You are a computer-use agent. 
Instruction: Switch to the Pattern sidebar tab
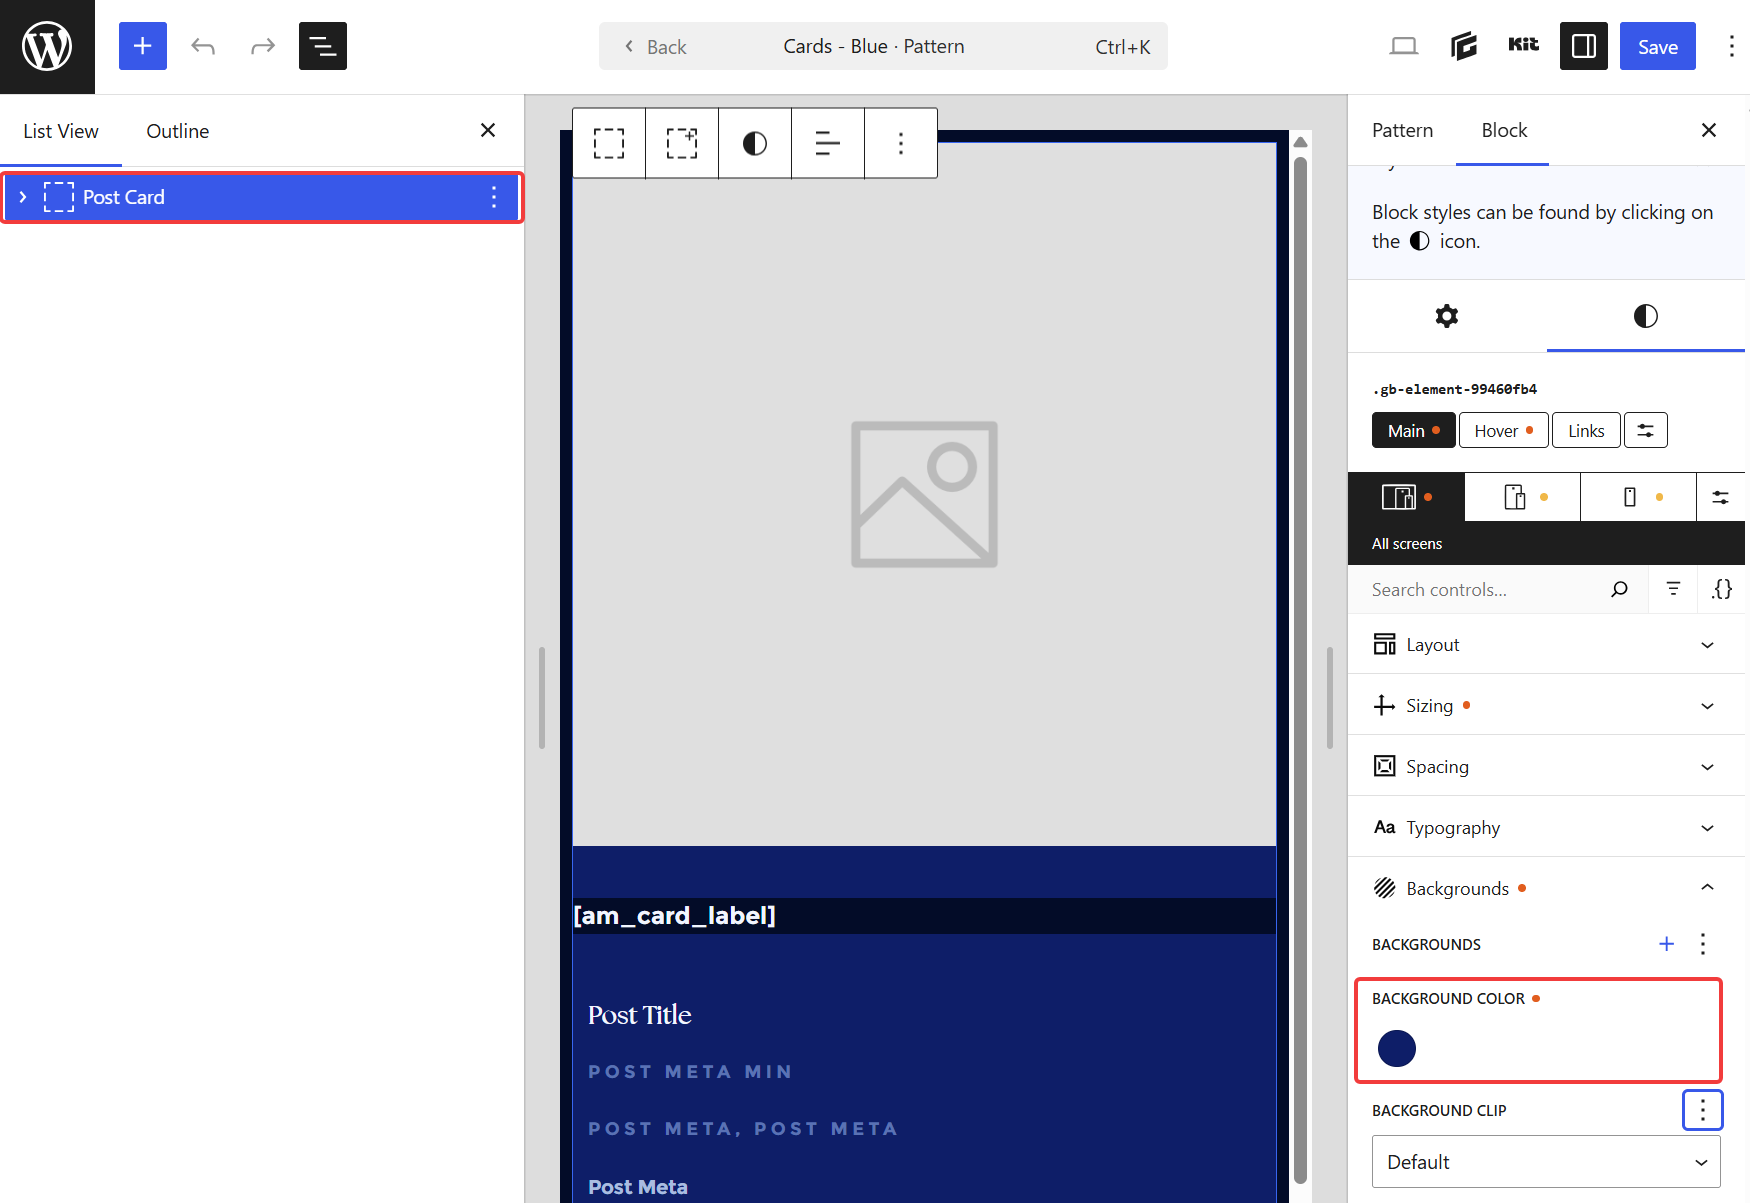point(1402,130)
